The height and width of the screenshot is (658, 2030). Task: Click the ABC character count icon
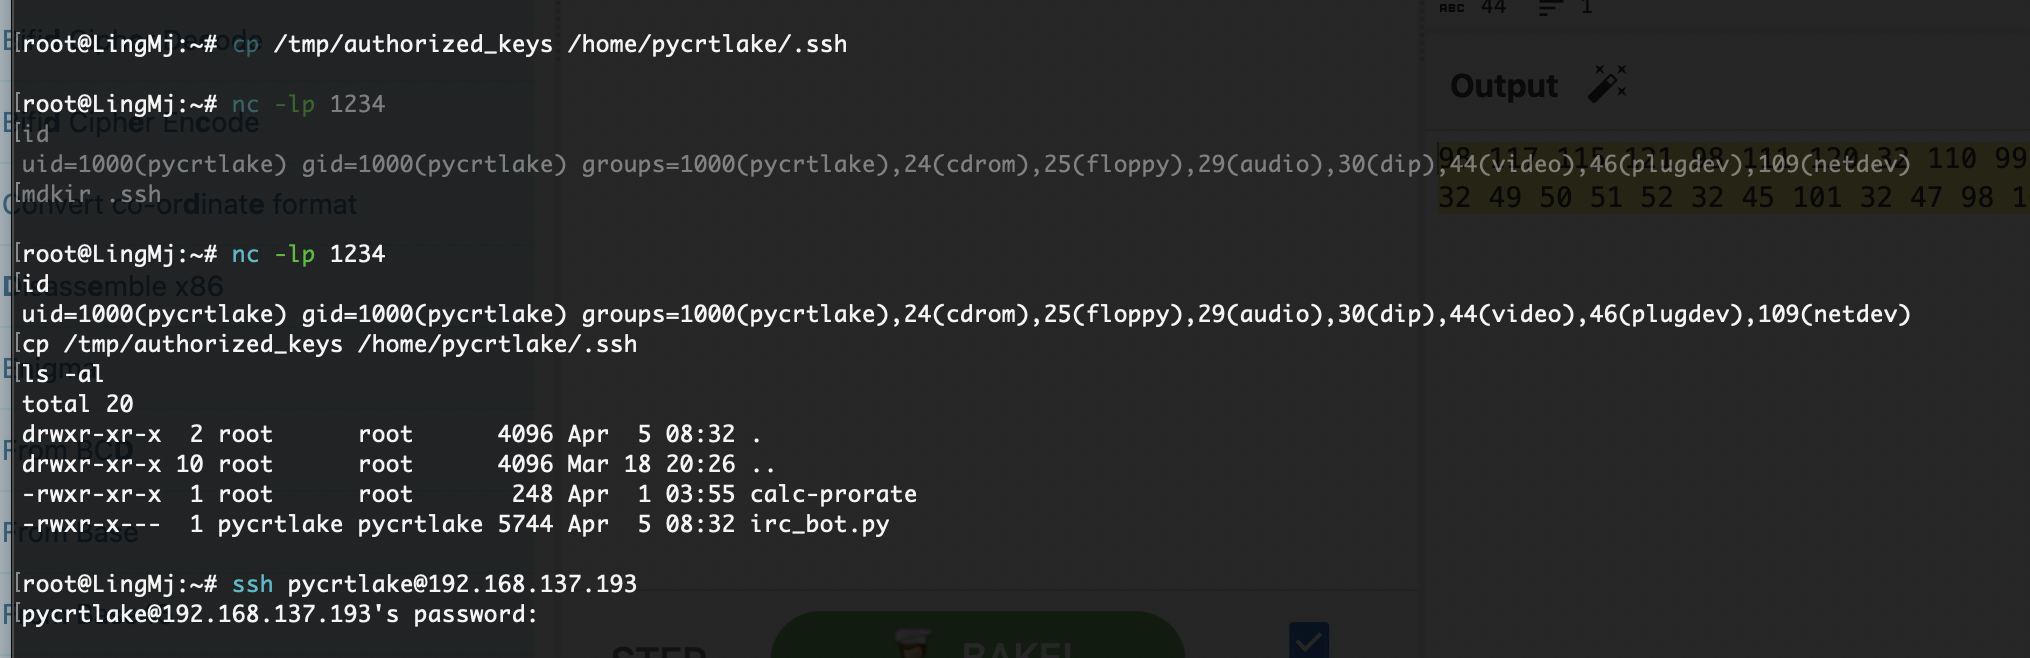coord(1452,7)
